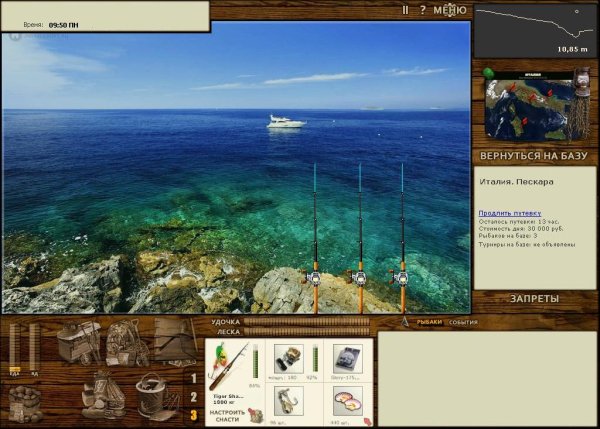Click the depth profile chart
This screenshot has height=429, width=600.
535,31
